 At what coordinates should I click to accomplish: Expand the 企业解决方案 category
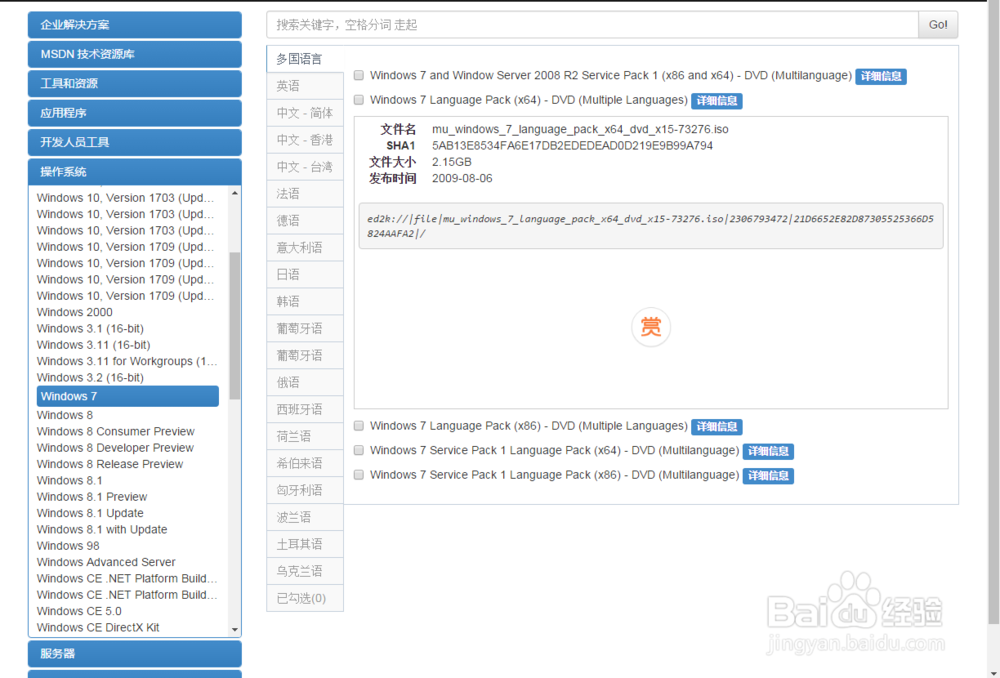point(135,25)
